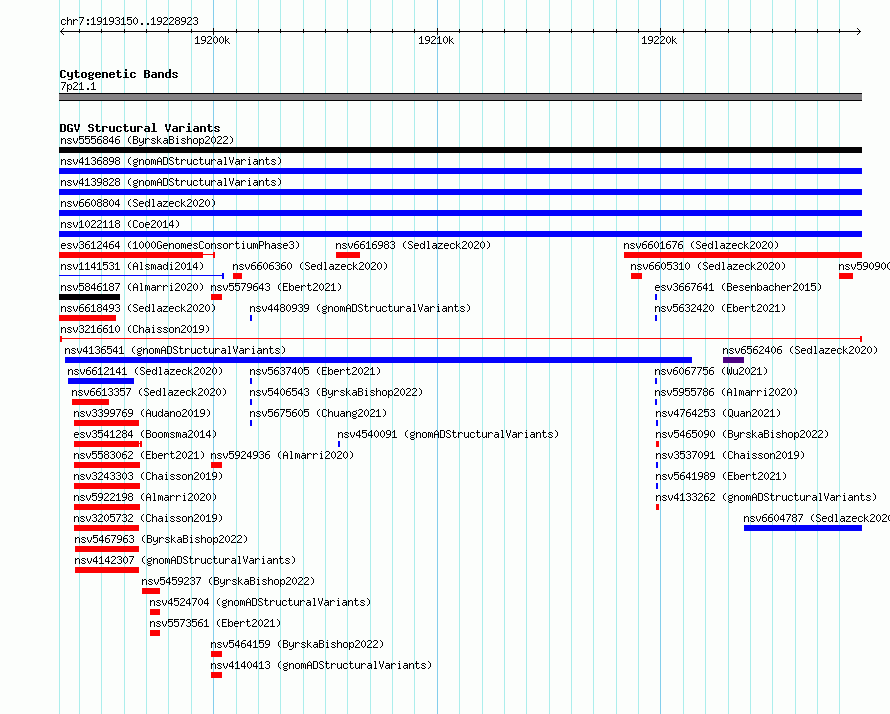
Task: Click nsv4136541 (gnomADStructuralVariants) label
Action: tap(175, 350)
